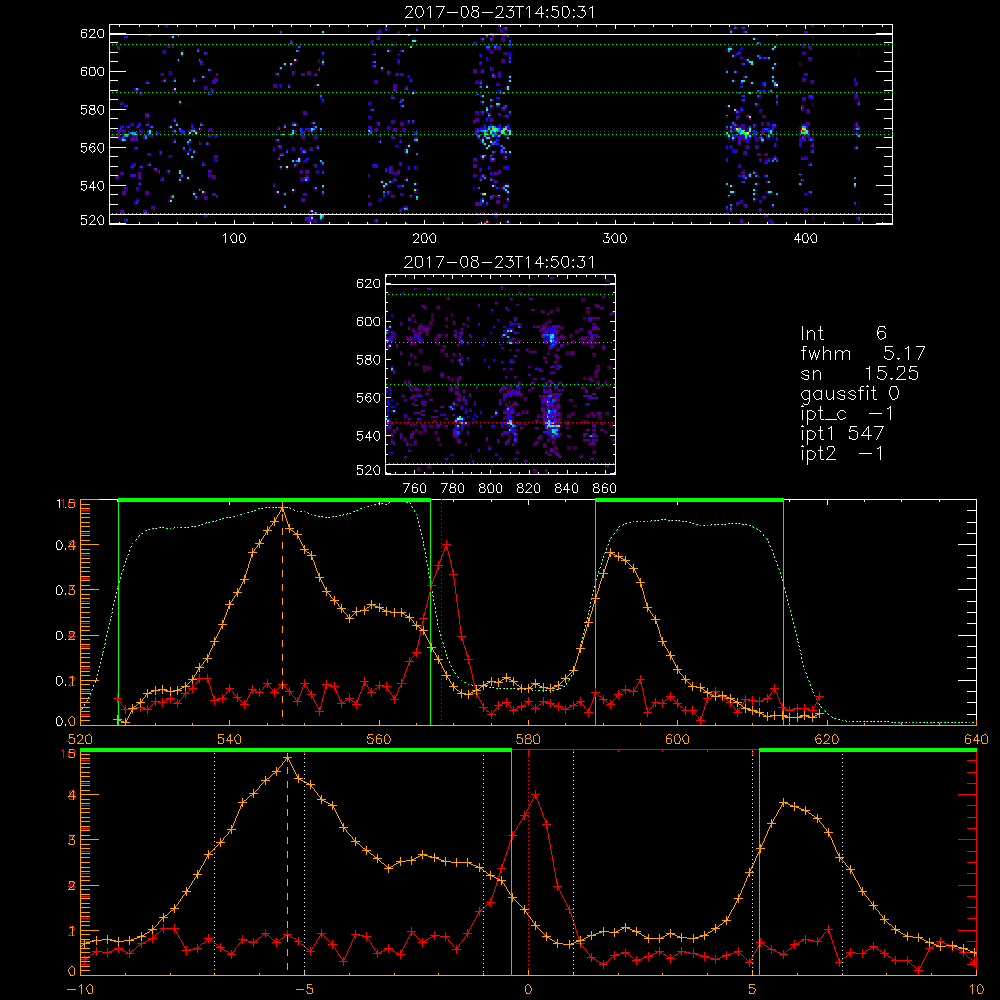Click the x-axis label 540 of upper profile plot
Viewport: 1000px width, 1000px height.
tap(230, 739)
